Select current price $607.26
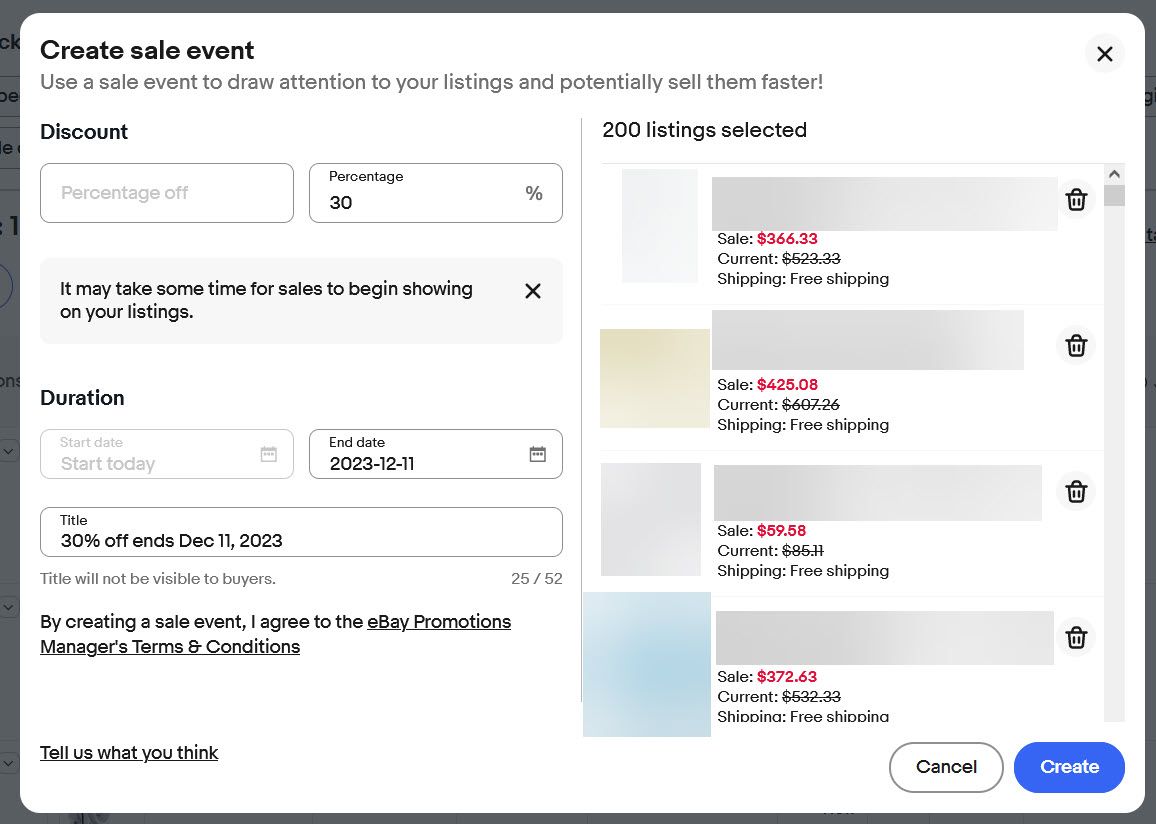The height and width of the screenshot is (824, 1156). 810,405
